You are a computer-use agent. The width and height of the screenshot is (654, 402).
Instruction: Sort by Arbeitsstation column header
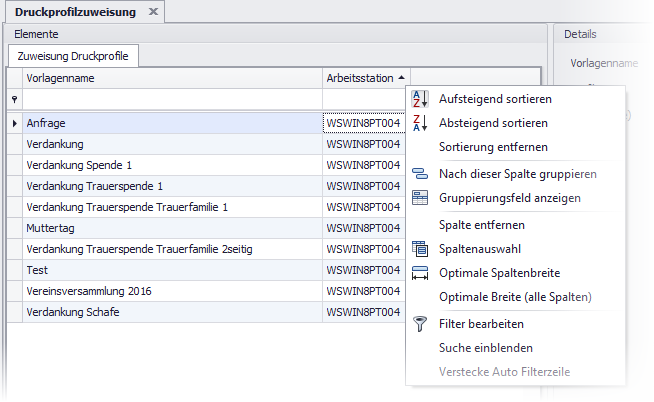point(360,77)
